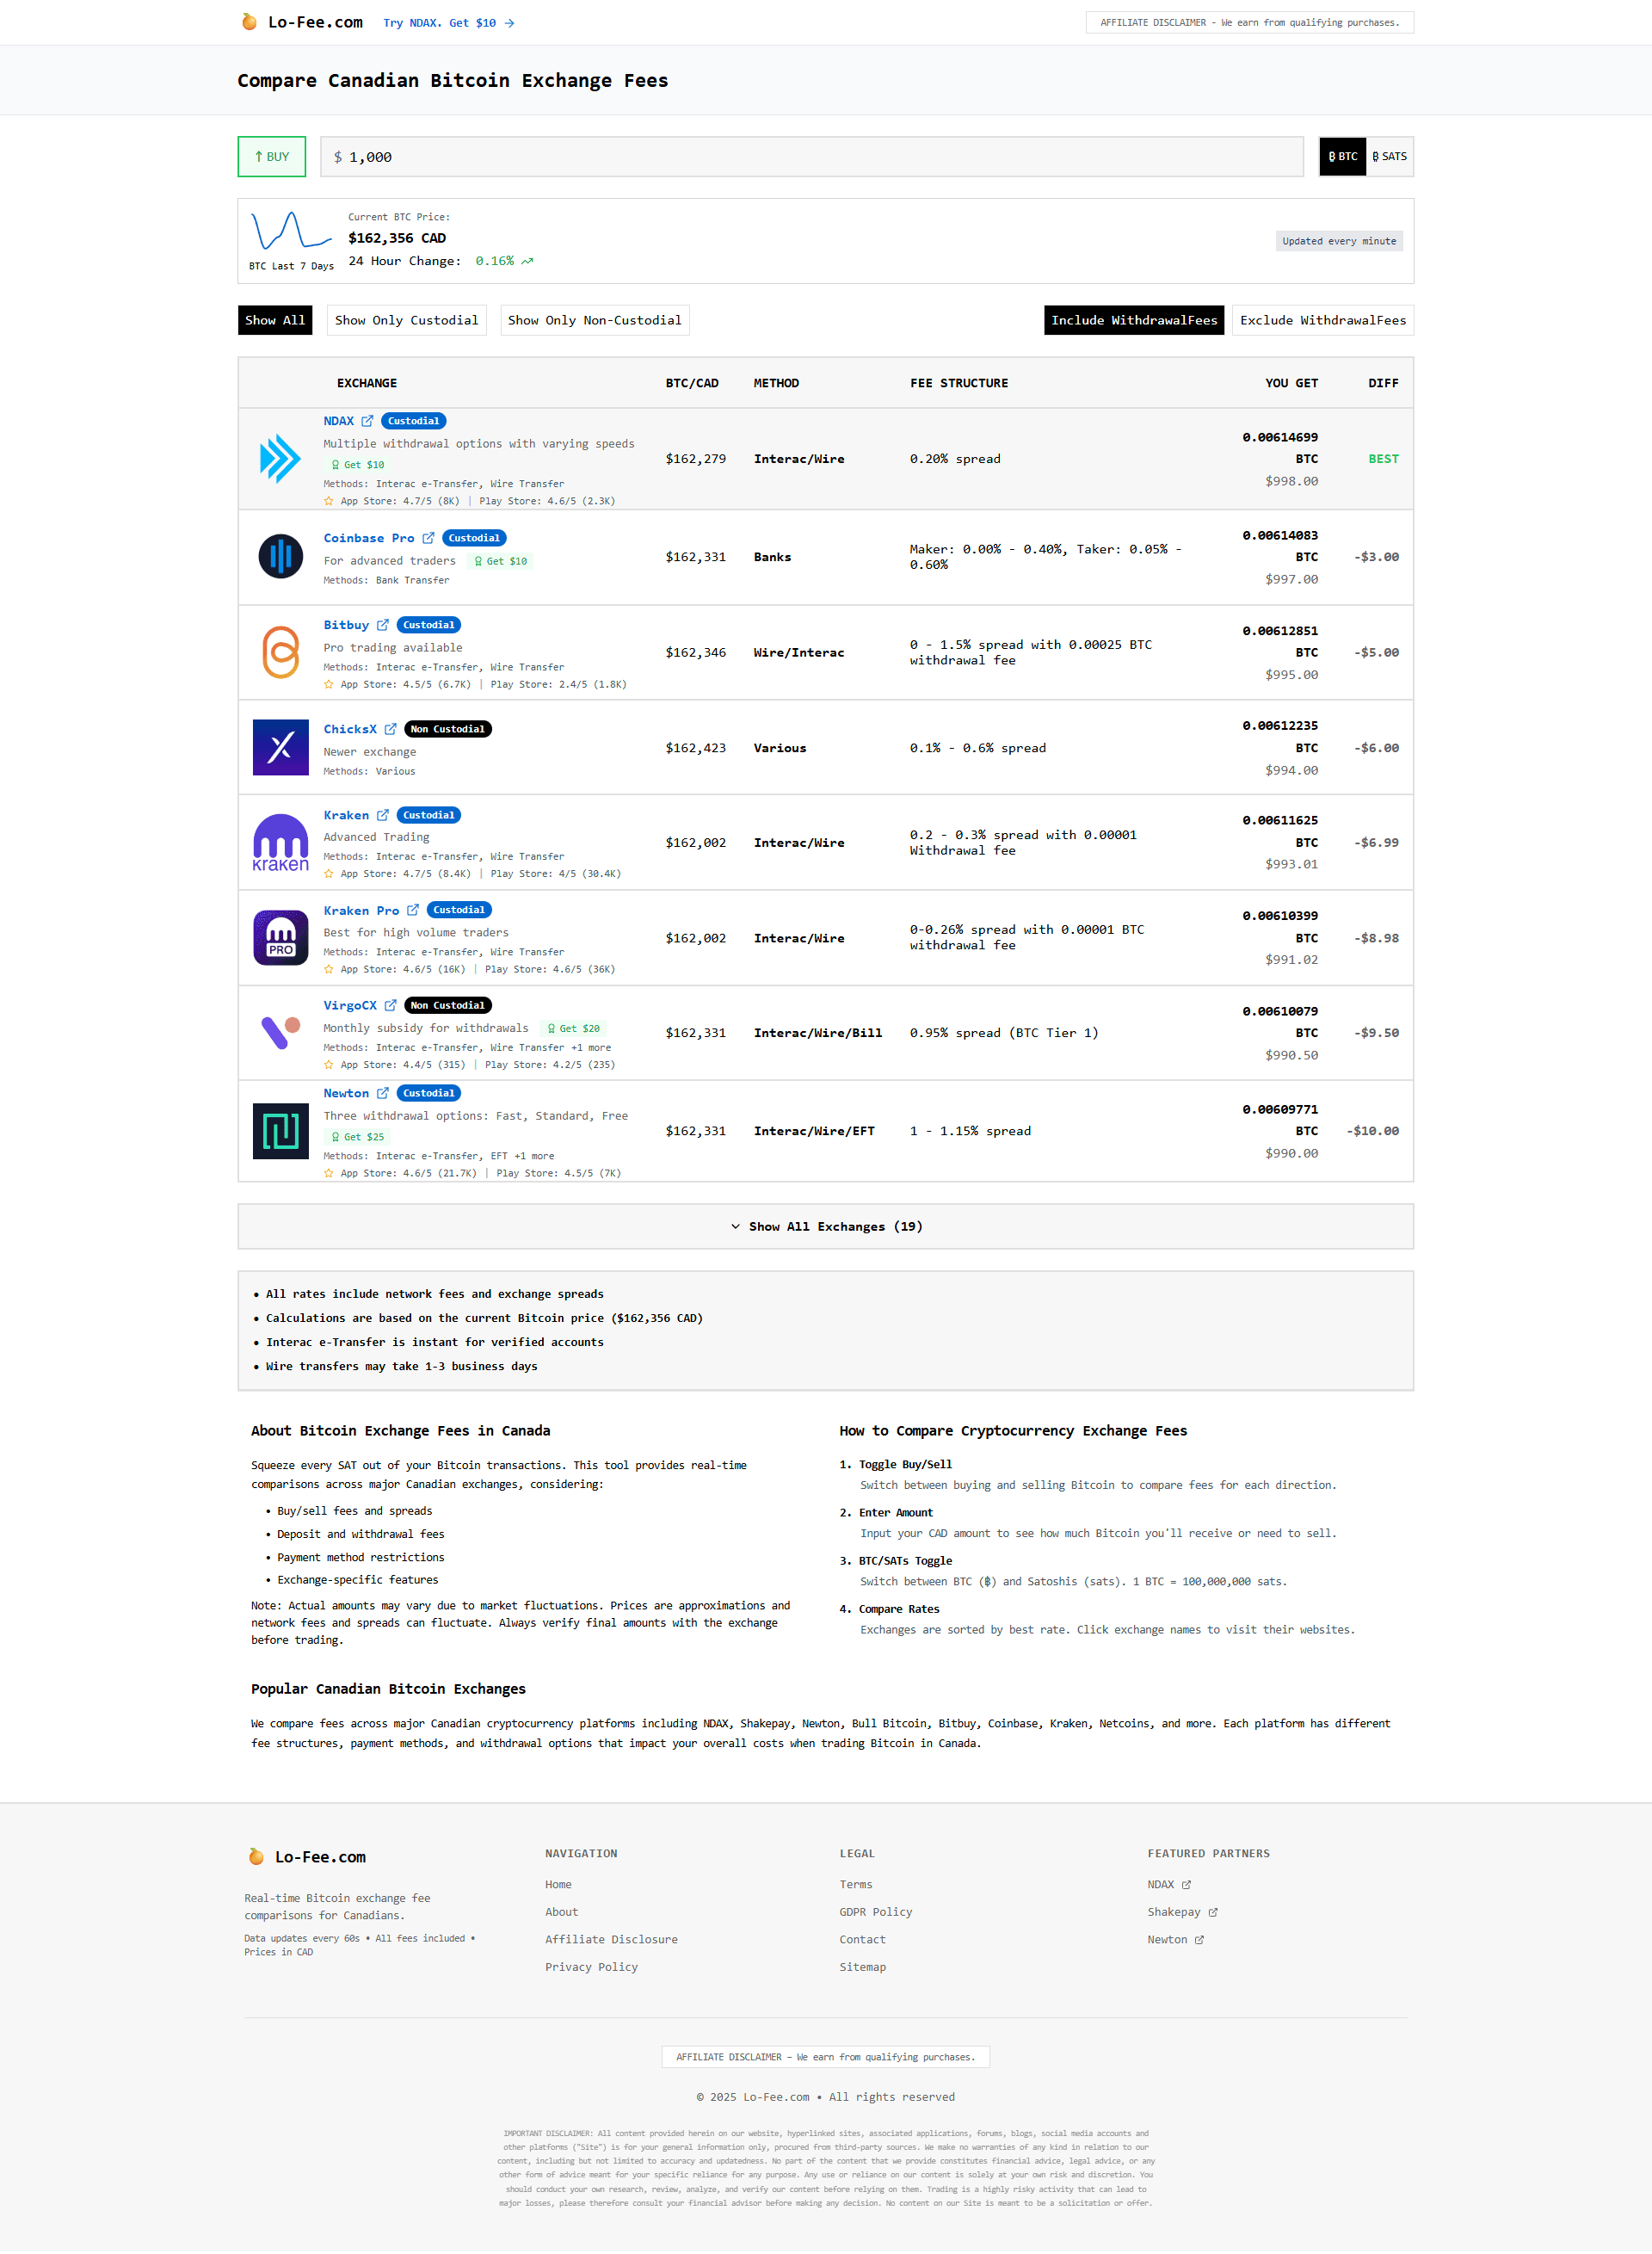Open NDAX external link icon
Image resolution: width=1652 pixels, height=2254 pixels.
click(367, 421)
